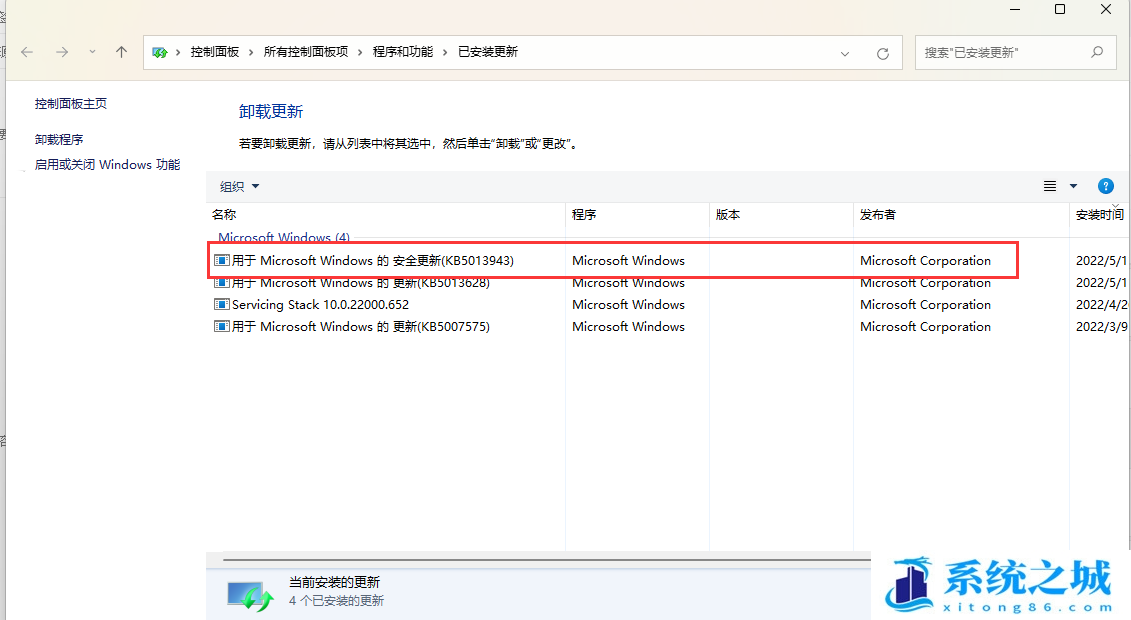Screen dimensions: 1131x620
Task: Click Microsoft Windows program cell for Servicing Stack
Action: [628, 304]
